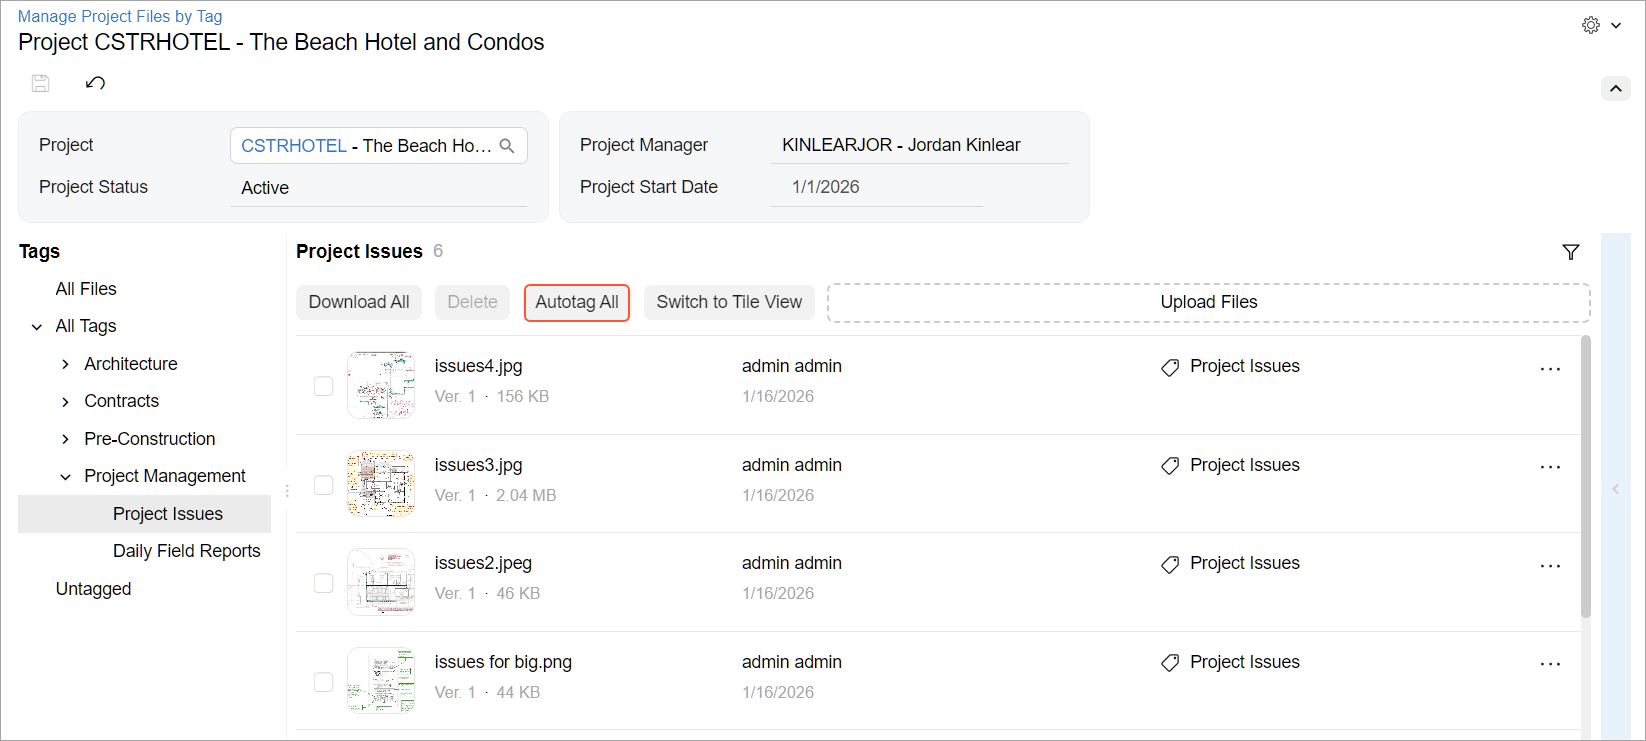Click the Upload Files drop area

coord(1209,303)
